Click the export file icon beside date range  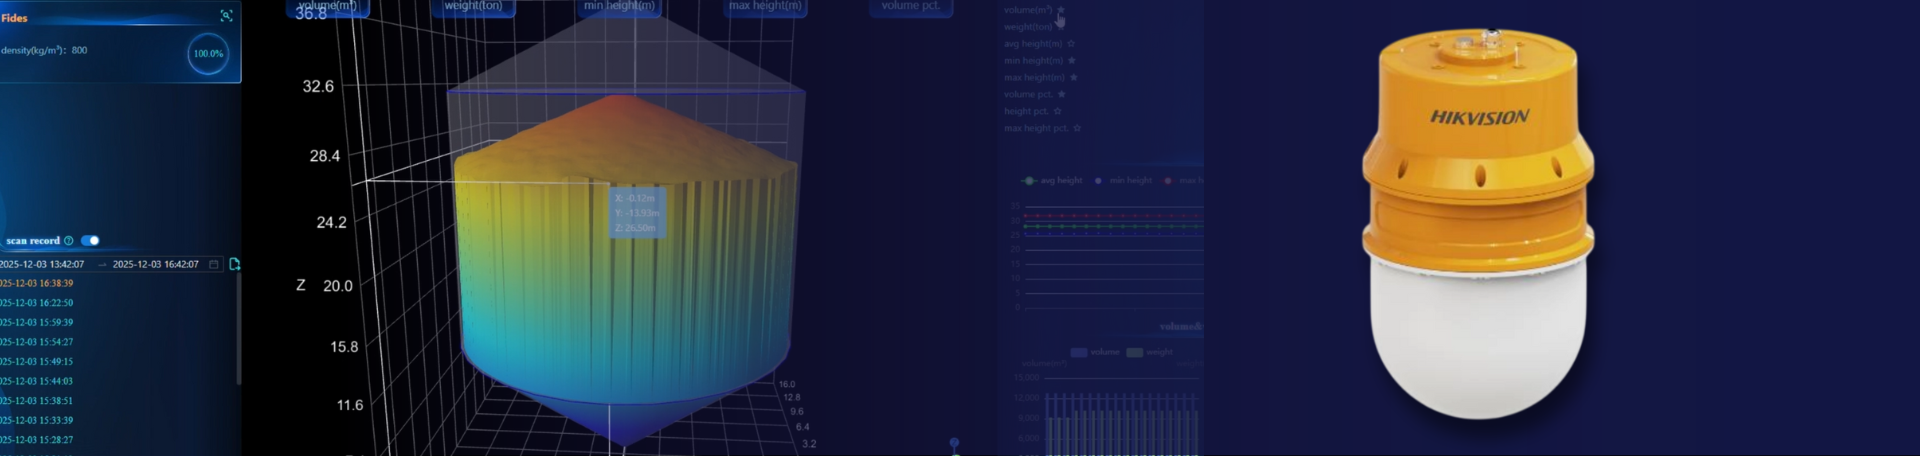point(235,264)
